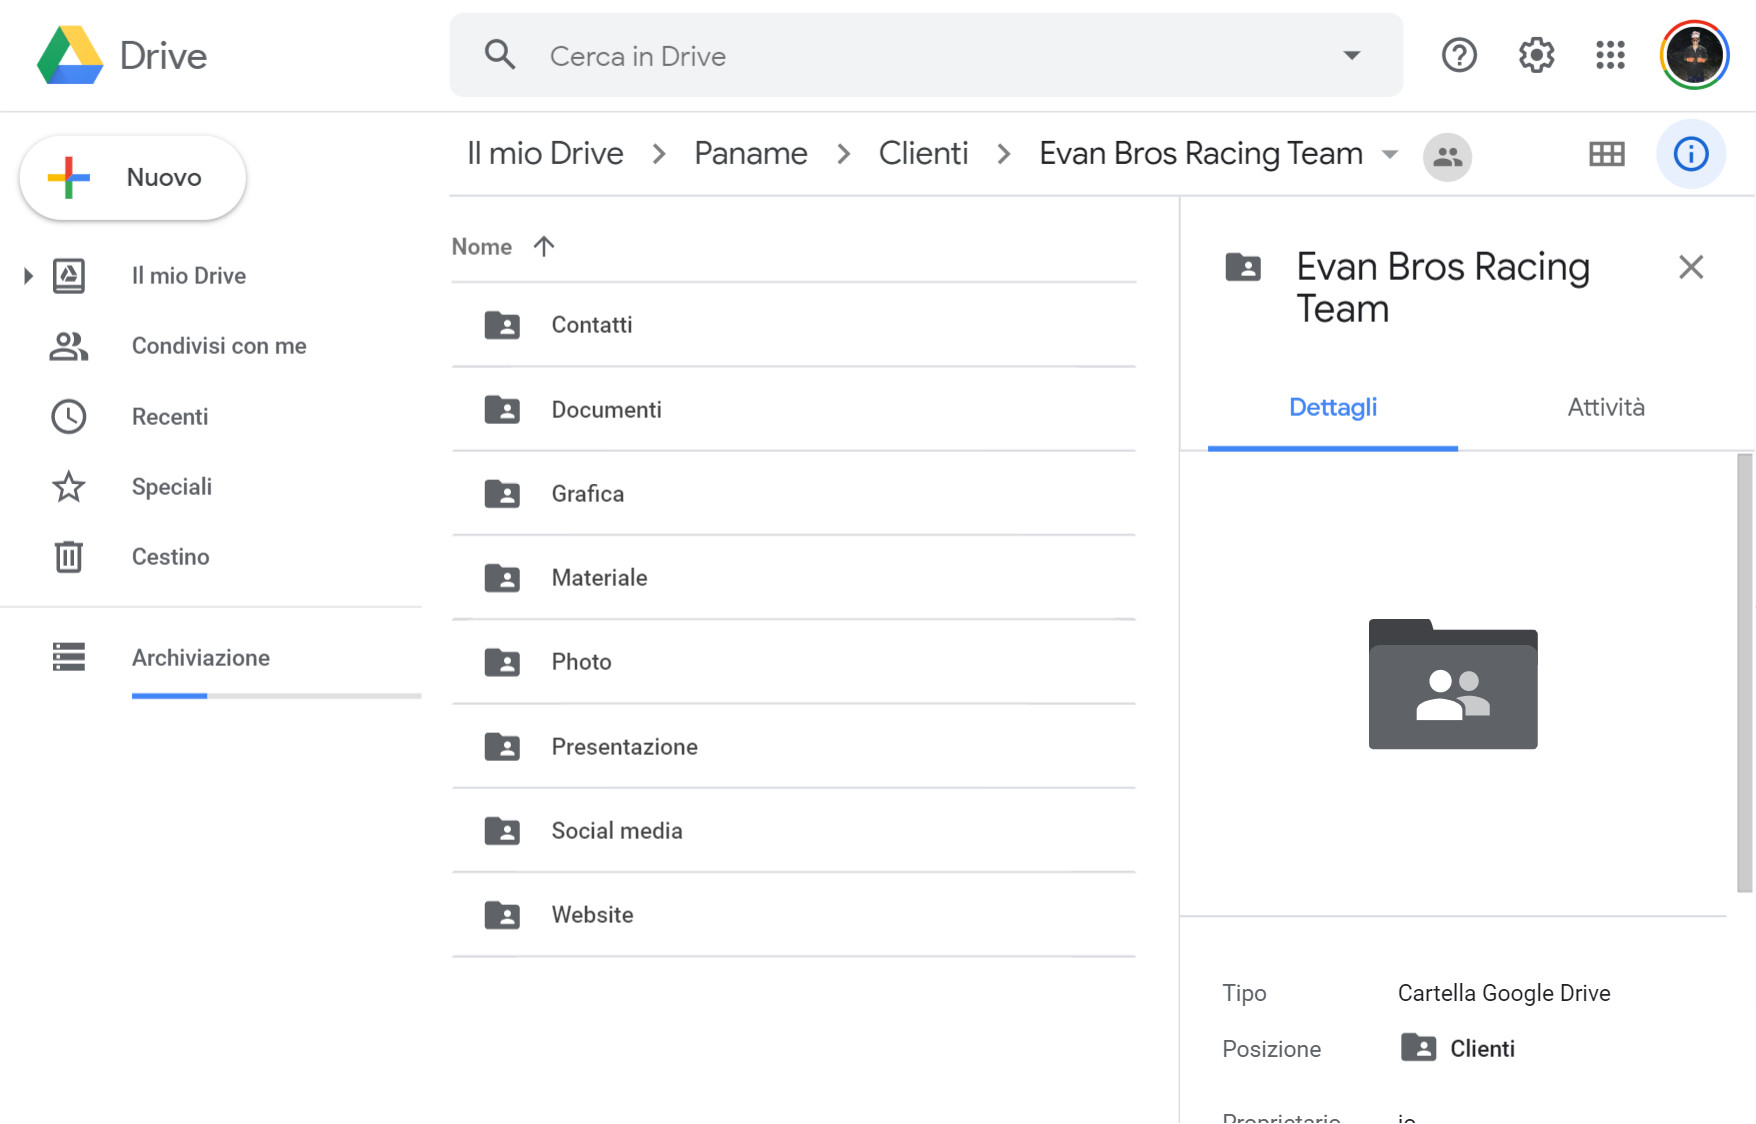Open Condivisi con me
This screenshot has height=1124, width=1756.
coord(219,346)
